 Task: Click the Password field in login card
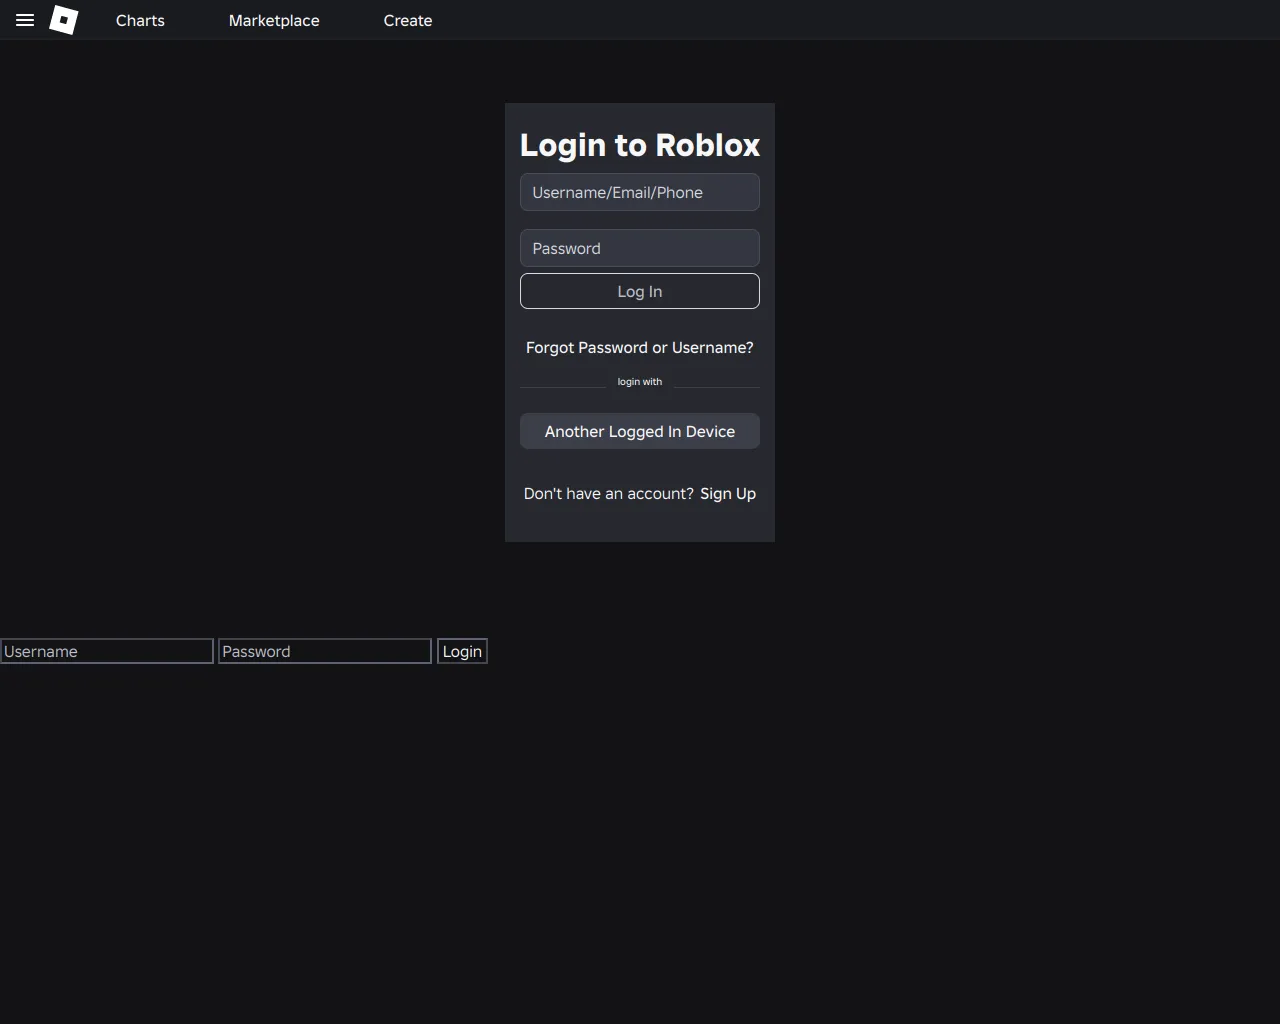(x=640, y=248)
